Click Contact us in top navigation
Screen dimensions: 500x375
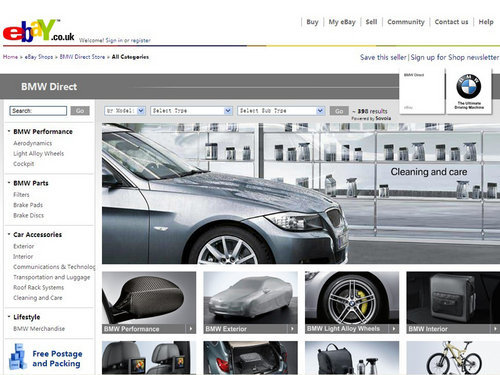pyautogui.click(x=451, y=22)
